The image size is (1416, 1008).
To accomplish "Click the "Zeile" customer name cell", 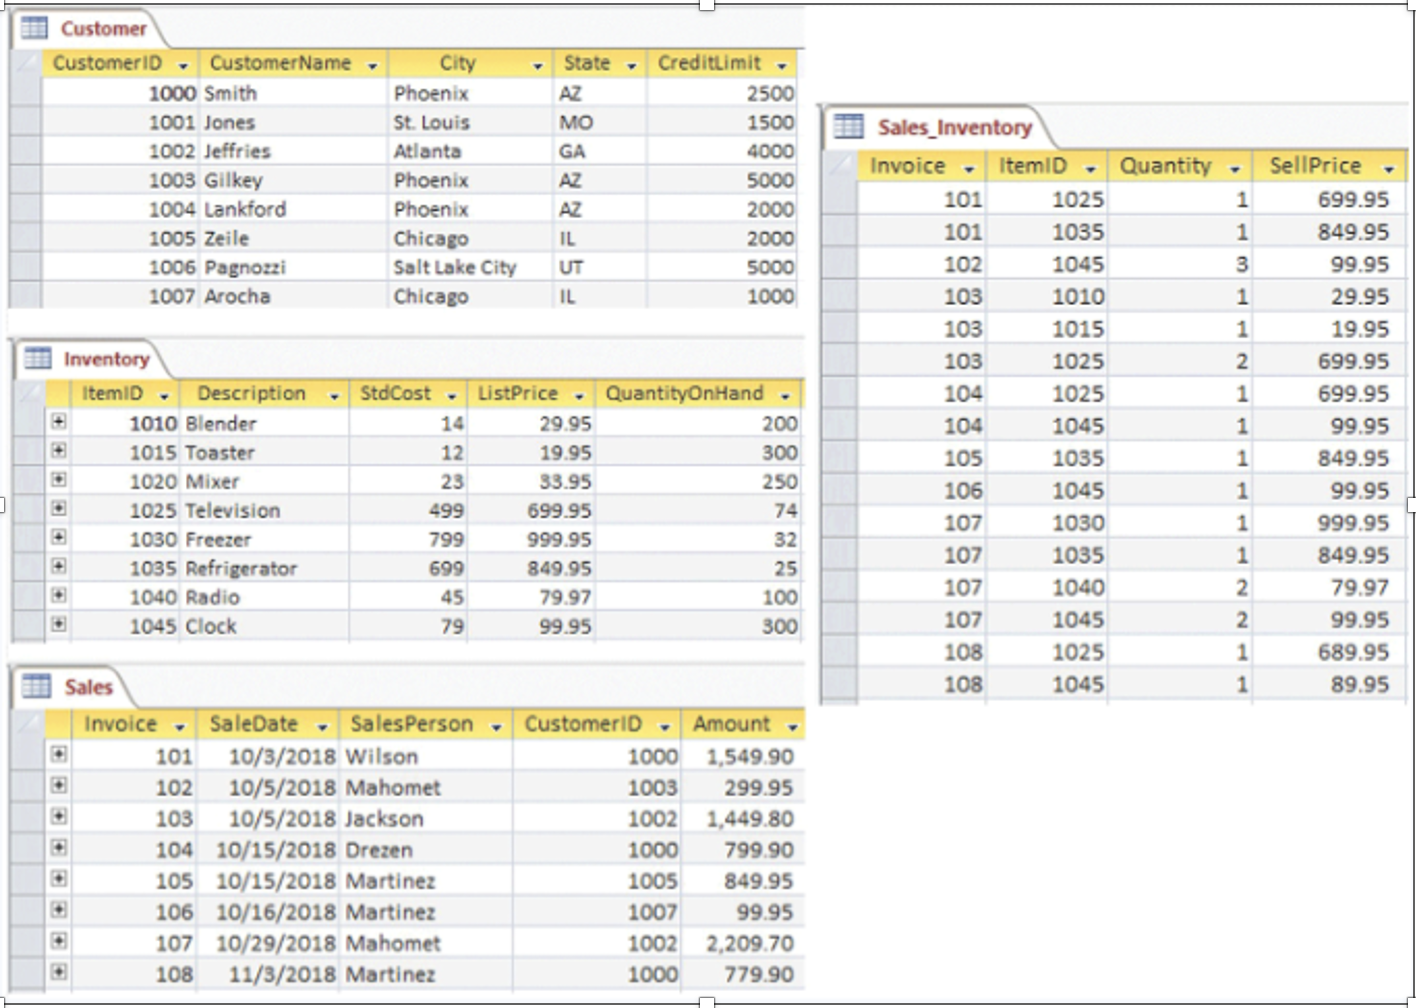I will pos(293,238).
